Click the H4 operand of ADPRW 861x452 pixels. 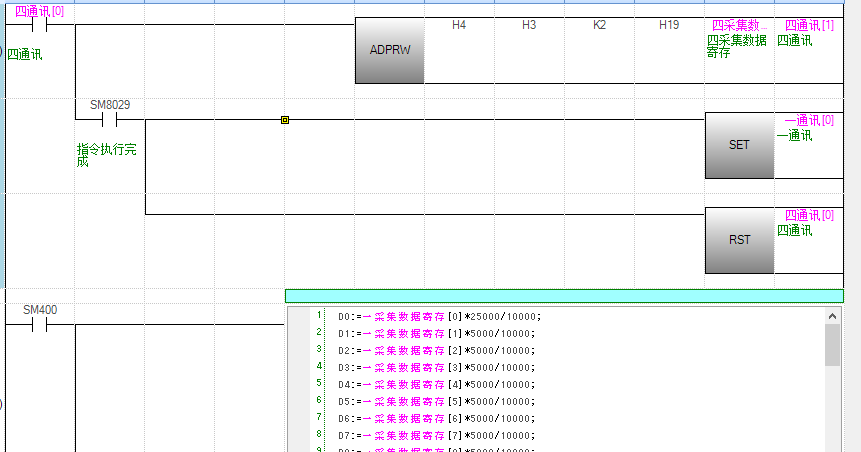point(459,24)
